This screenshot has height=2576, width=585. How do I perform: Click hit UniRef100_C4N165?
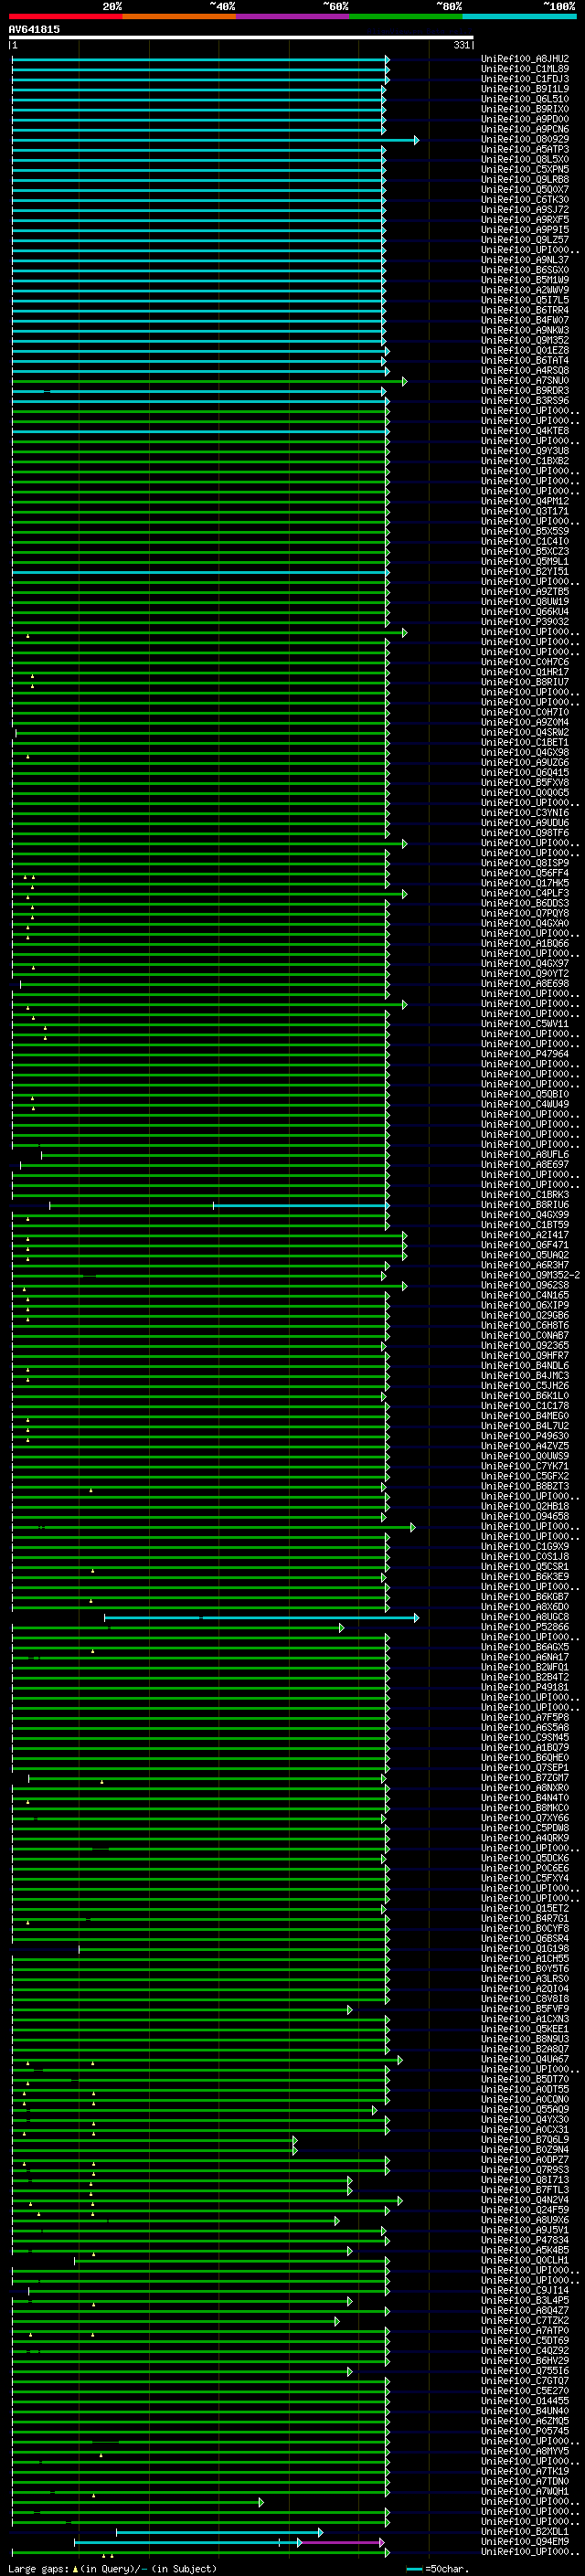click(525, 1295)
